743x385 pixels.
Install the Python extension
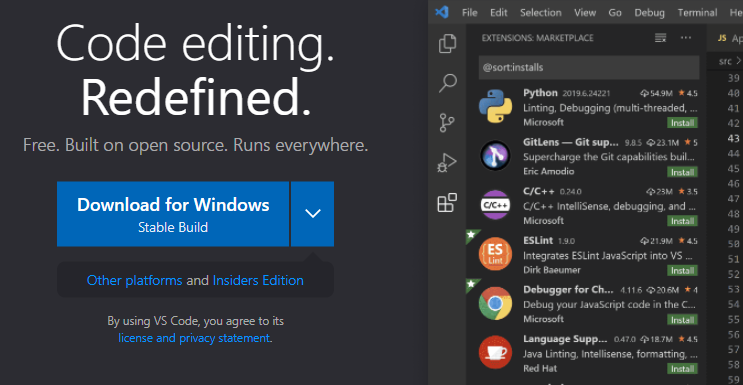[682, 123]
